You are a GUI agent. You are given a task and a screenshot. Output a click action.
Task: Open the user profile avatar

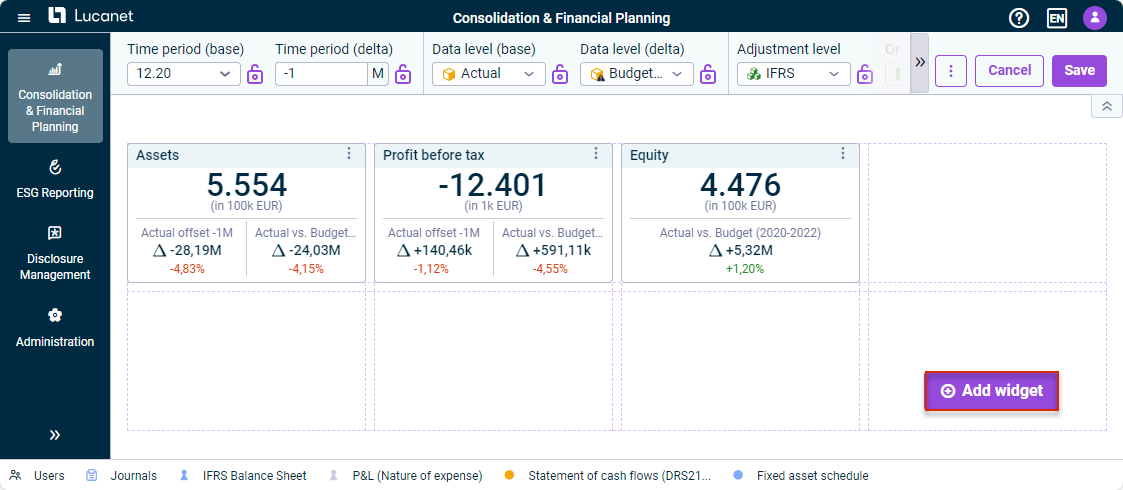point(1094,18)
